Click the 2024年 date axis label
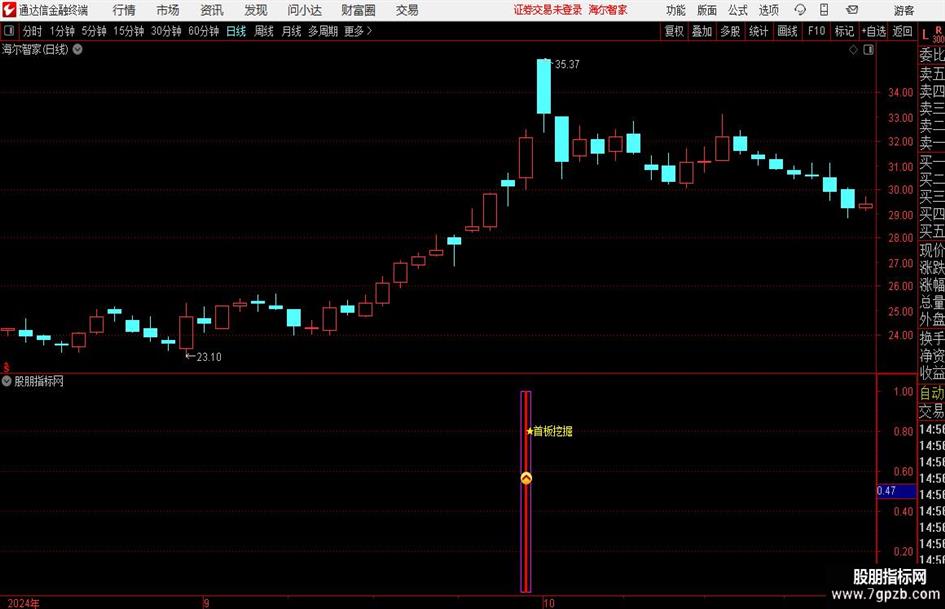The width and height of the screenshot is (945, 609). pyautogui.click(x=24, y=603)
